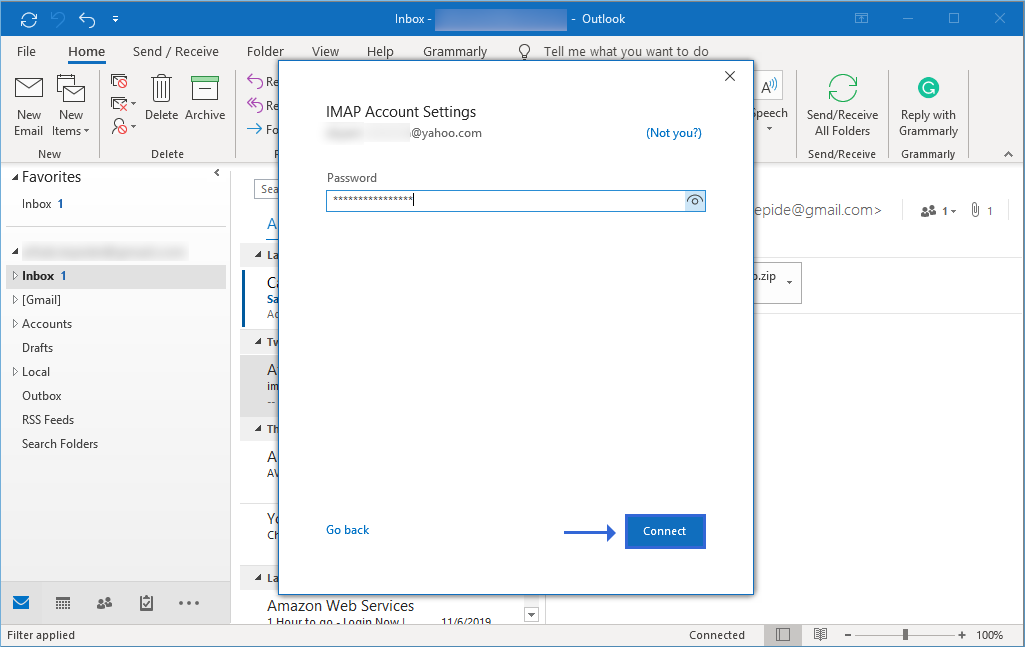
Task: Open the .zip attachment dropdown arrow
Action: pyautogui.click(x=790, y=282)
